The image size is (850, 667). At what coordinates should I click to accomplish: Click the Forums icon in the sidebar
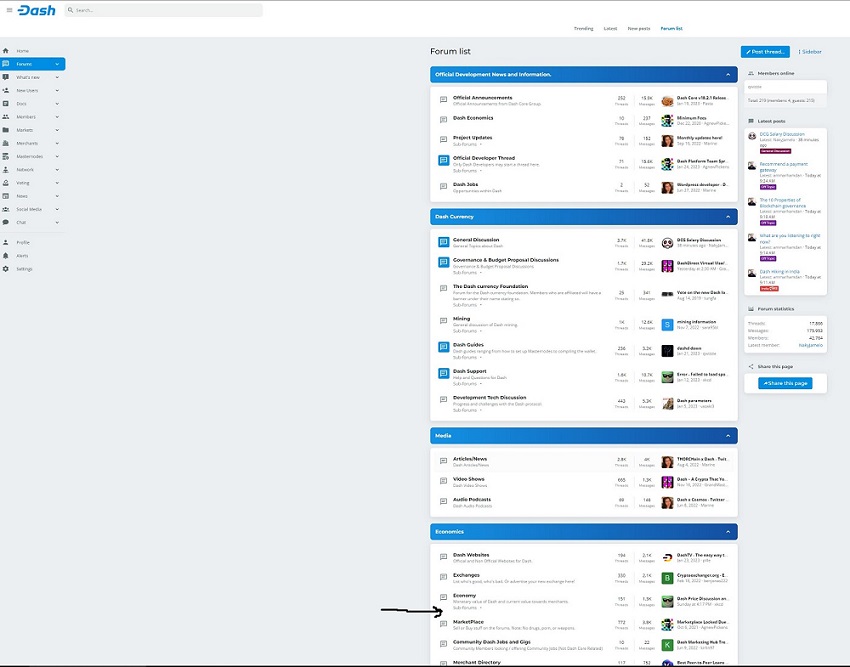pos(5,64)
